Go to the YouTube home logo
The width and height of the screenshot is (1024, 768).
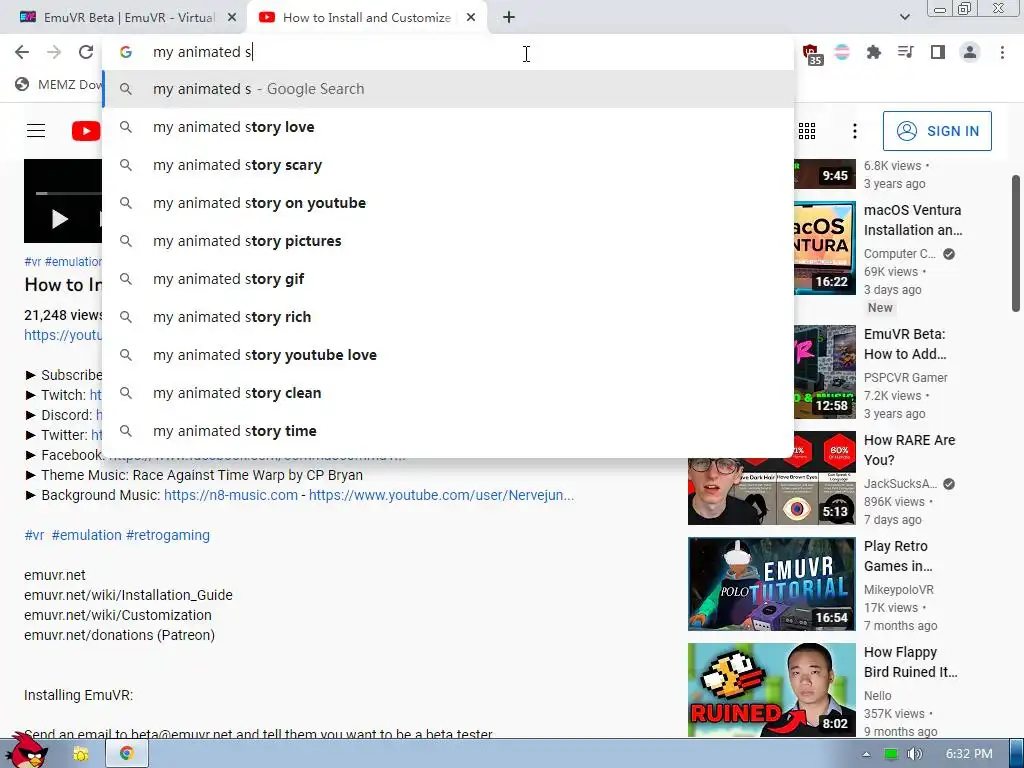86,131
